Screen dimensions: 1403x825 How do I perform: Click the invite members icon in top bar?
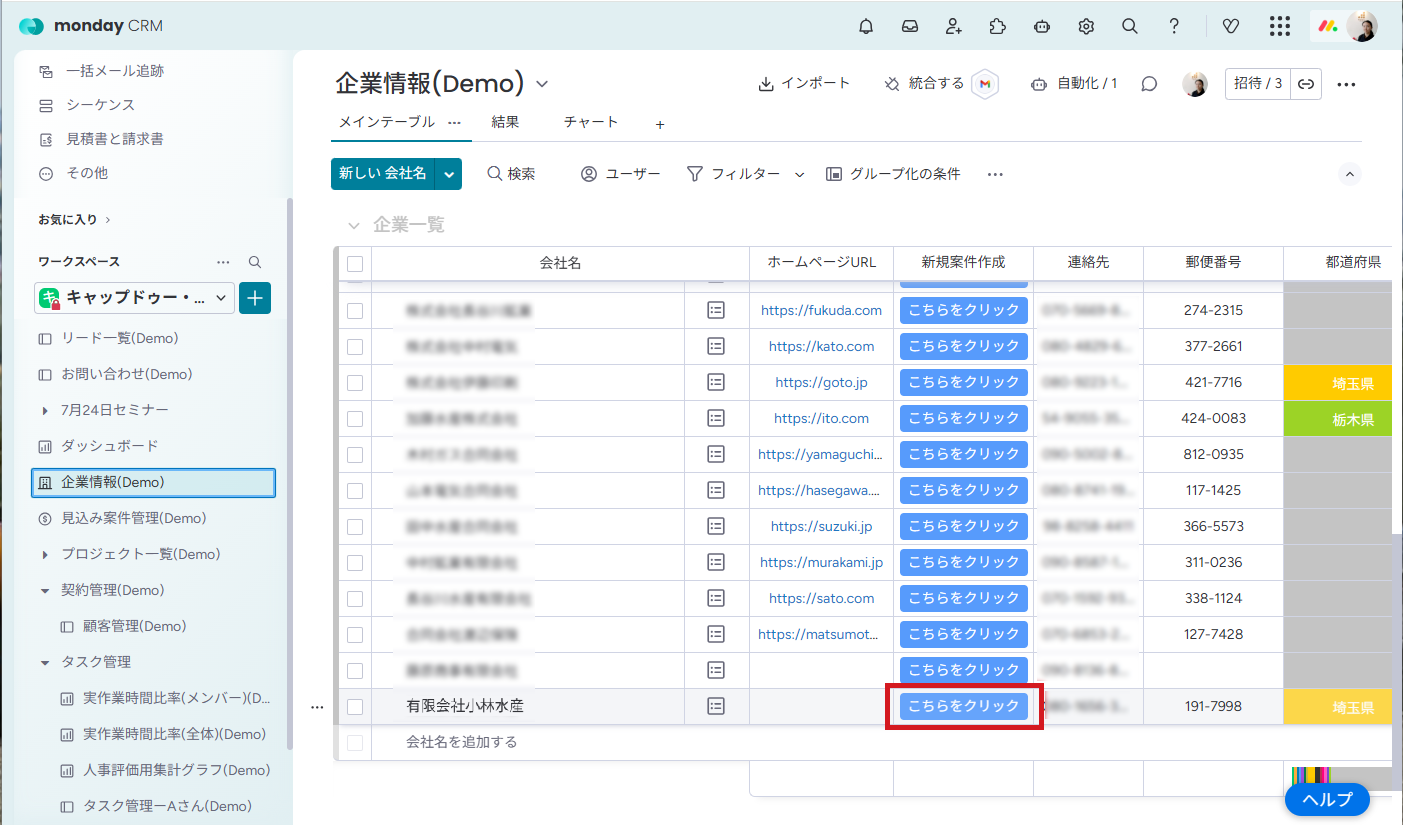pyautogui.click(x=954, y=27)
